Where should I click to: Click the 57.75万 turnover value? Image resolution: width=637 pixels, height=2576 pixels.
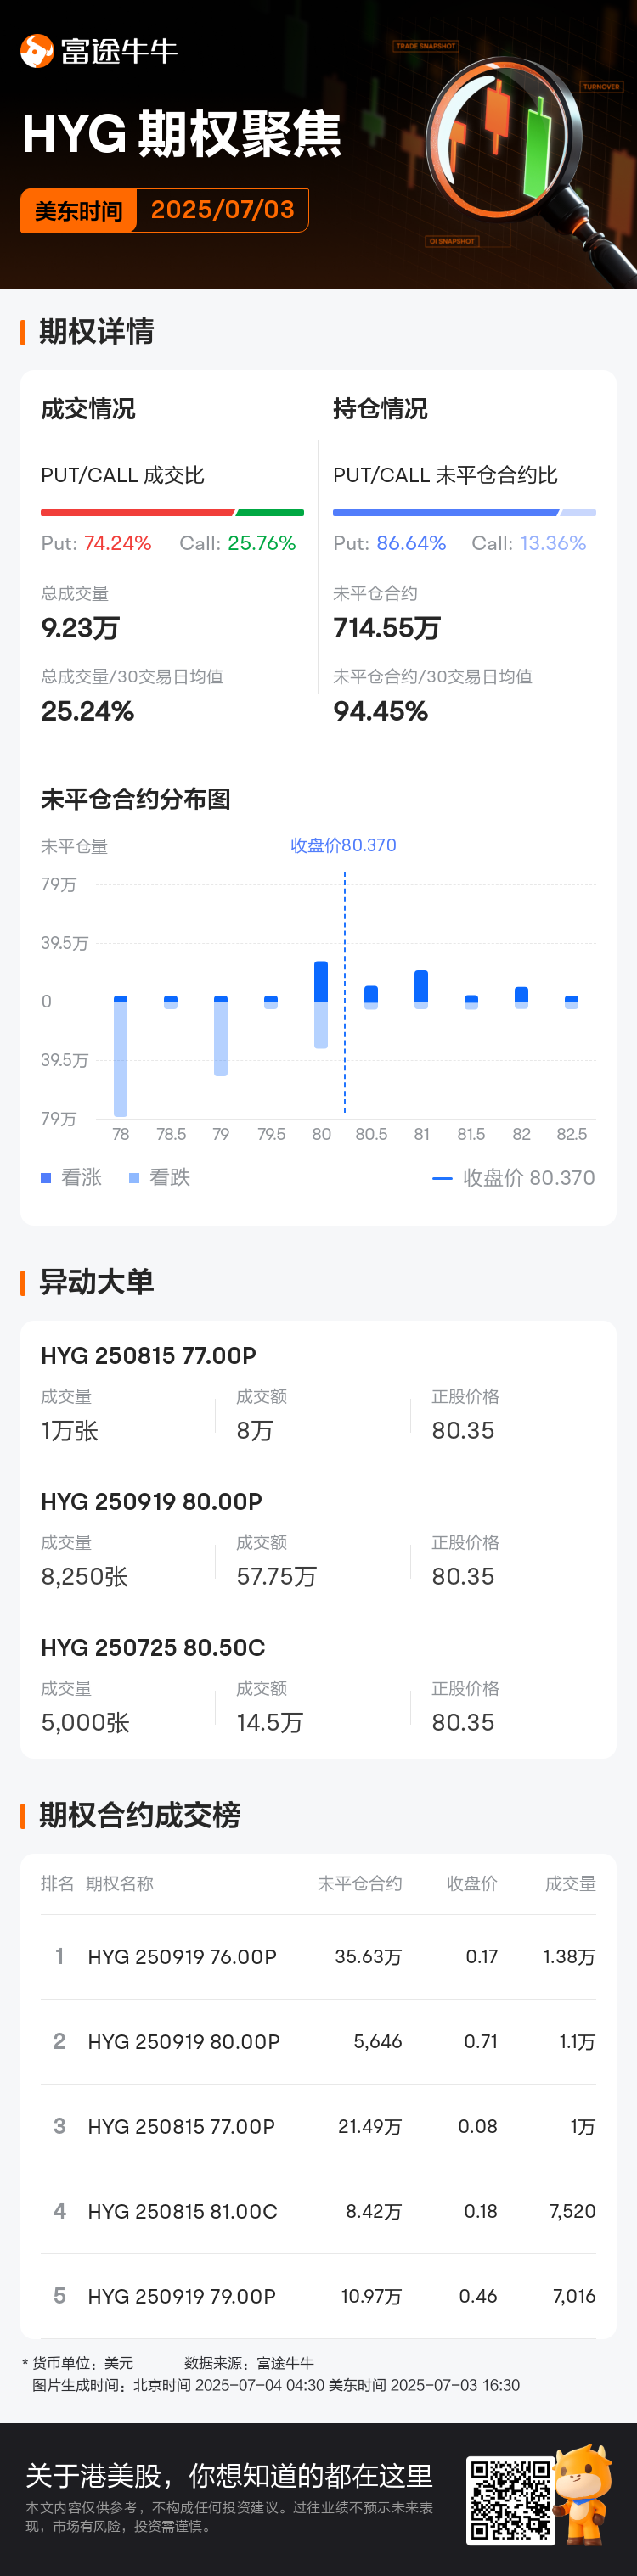[x=277, y=1577]
